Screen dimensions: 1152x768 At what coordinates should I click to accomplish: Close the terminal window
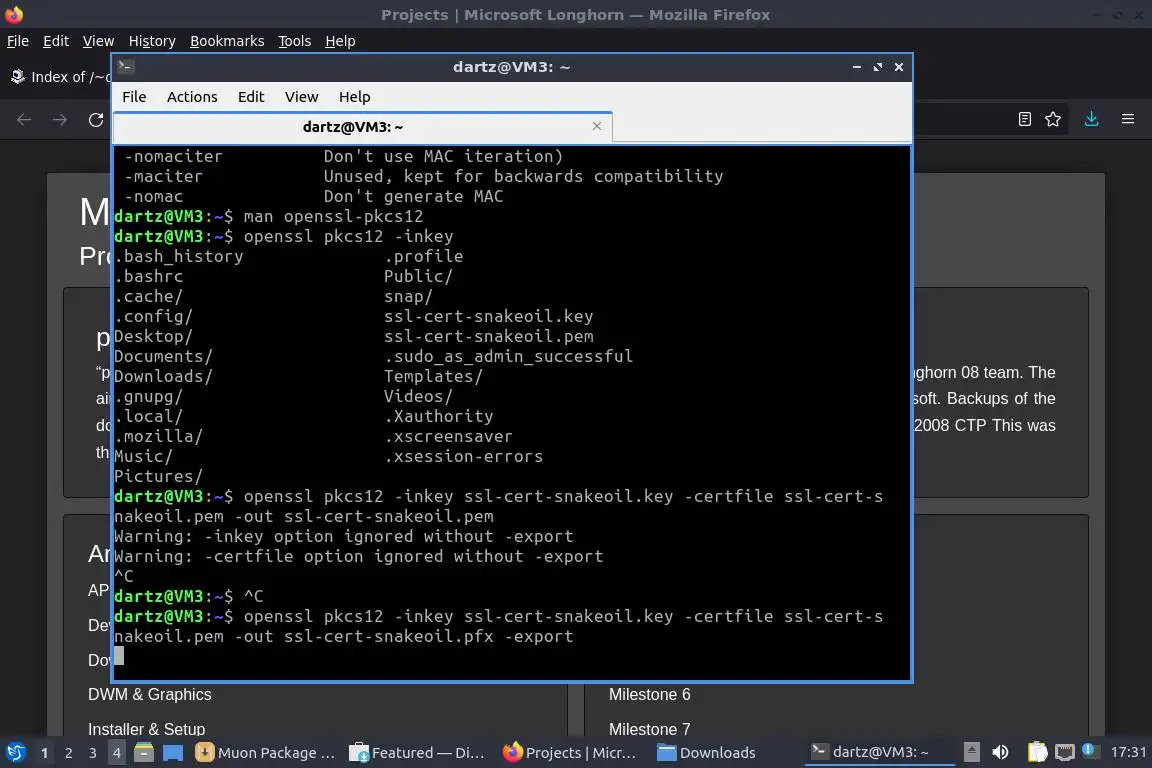pyautogui.click(x=899, y=67)
